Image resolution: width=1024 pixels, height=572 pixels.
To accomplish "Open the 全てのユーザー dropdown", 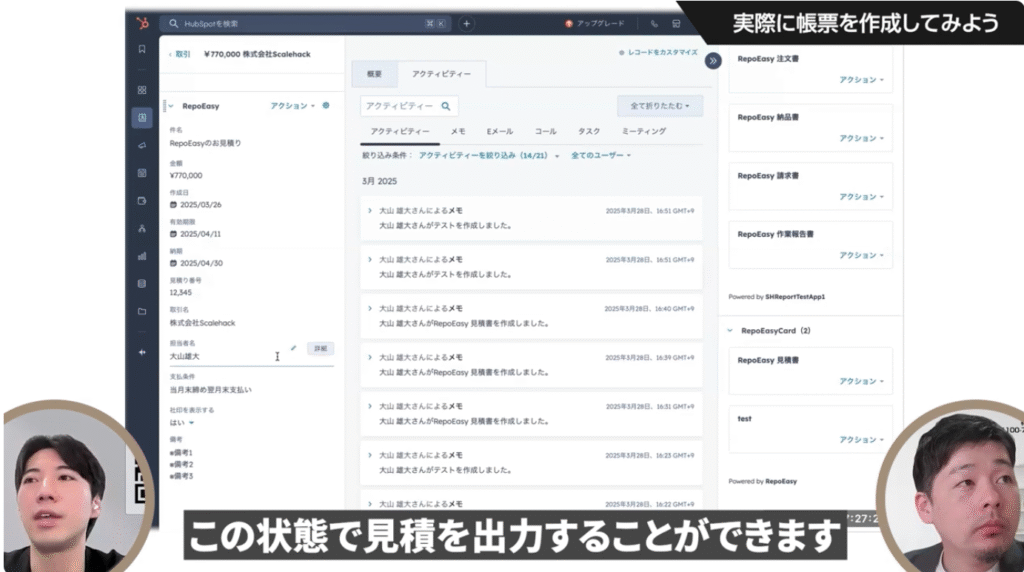I will click(601, 155).
